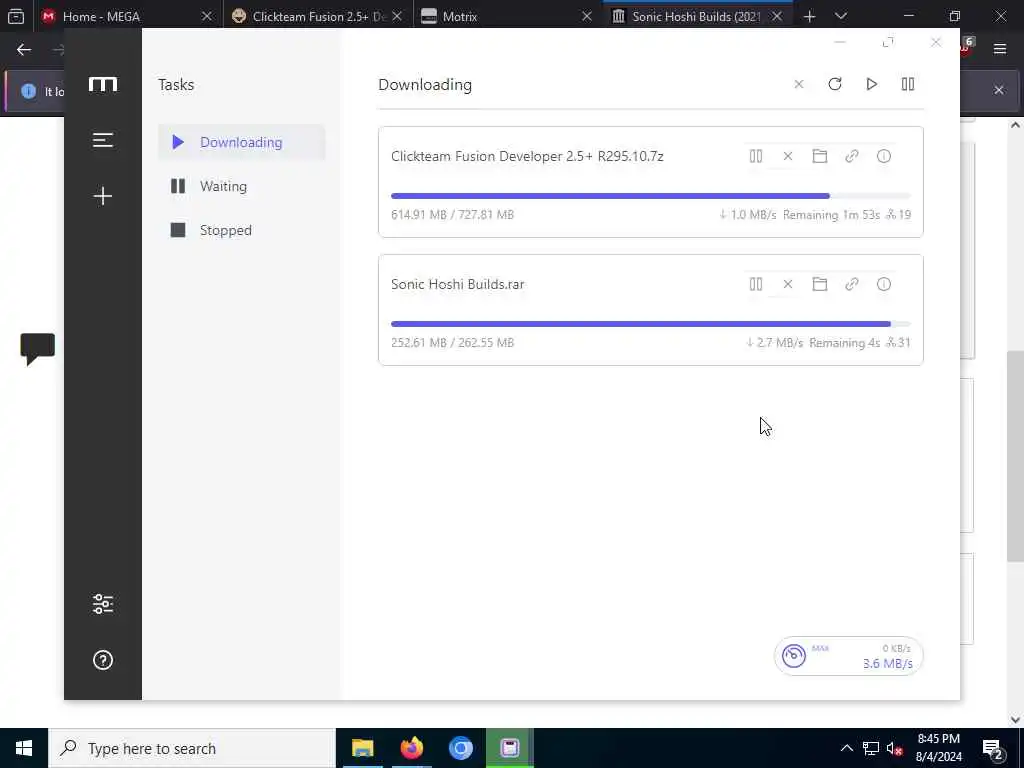Viewport: 1024px width, 768px height.
Task: Copy link of Sonic Hoshi Builds.rar
Action: 852,284
